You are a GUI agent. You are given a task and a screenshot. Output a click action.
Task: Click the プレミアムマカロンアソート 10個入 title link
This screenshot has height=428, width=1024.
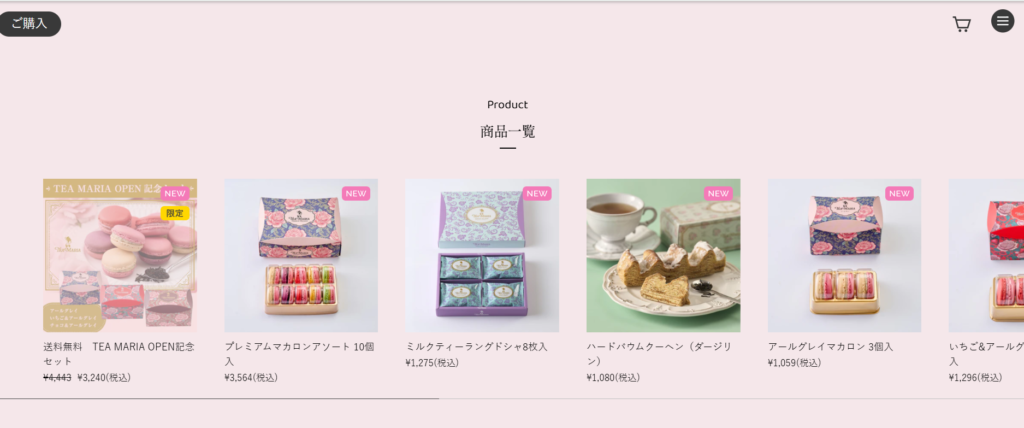pyautogui.click(x=300, y=354)
